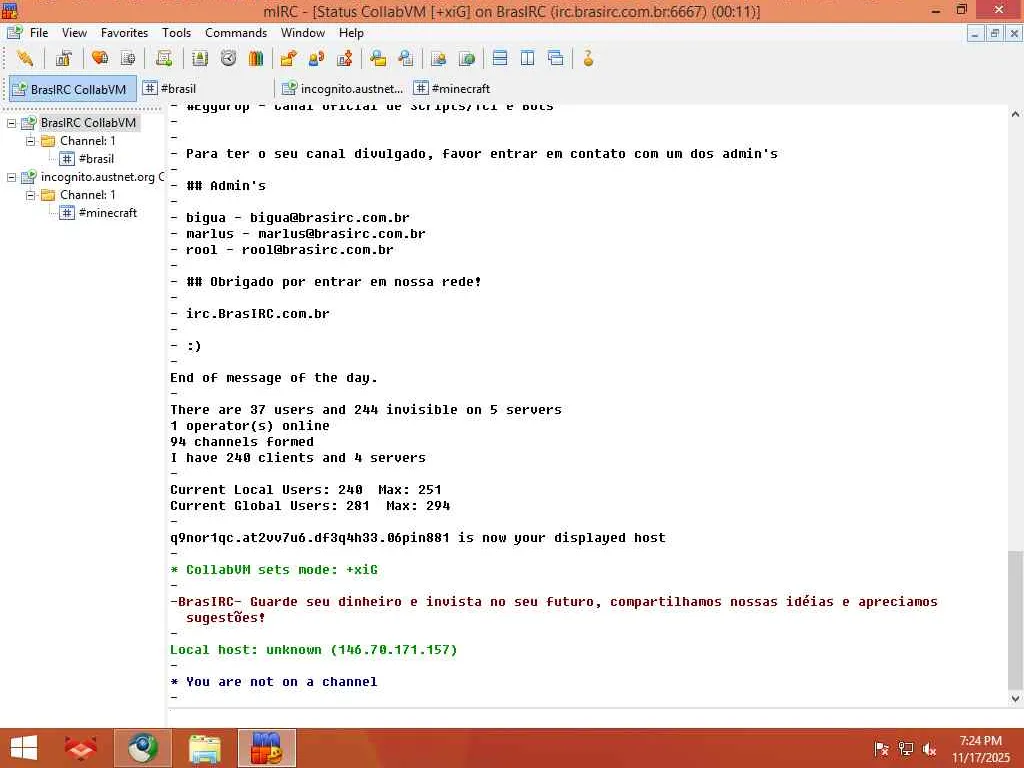Click the muted volume tray icon
This screenshot has height=768, width=1024.
point(929,749)
